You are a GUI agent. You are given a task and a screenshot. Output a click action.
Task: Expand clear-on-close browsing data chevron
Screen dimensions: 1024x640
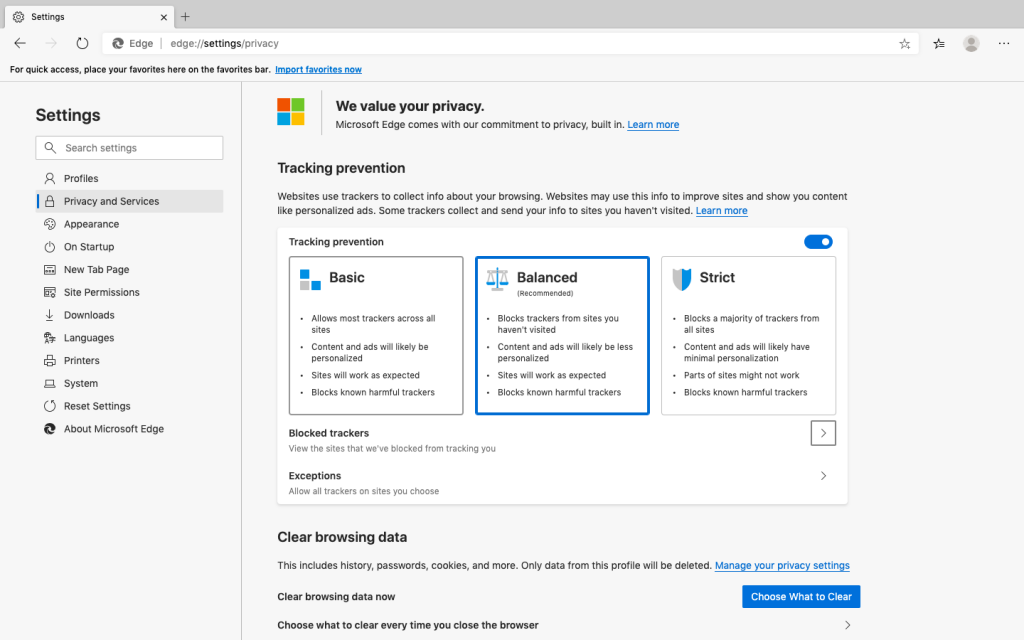click(847, 625)
